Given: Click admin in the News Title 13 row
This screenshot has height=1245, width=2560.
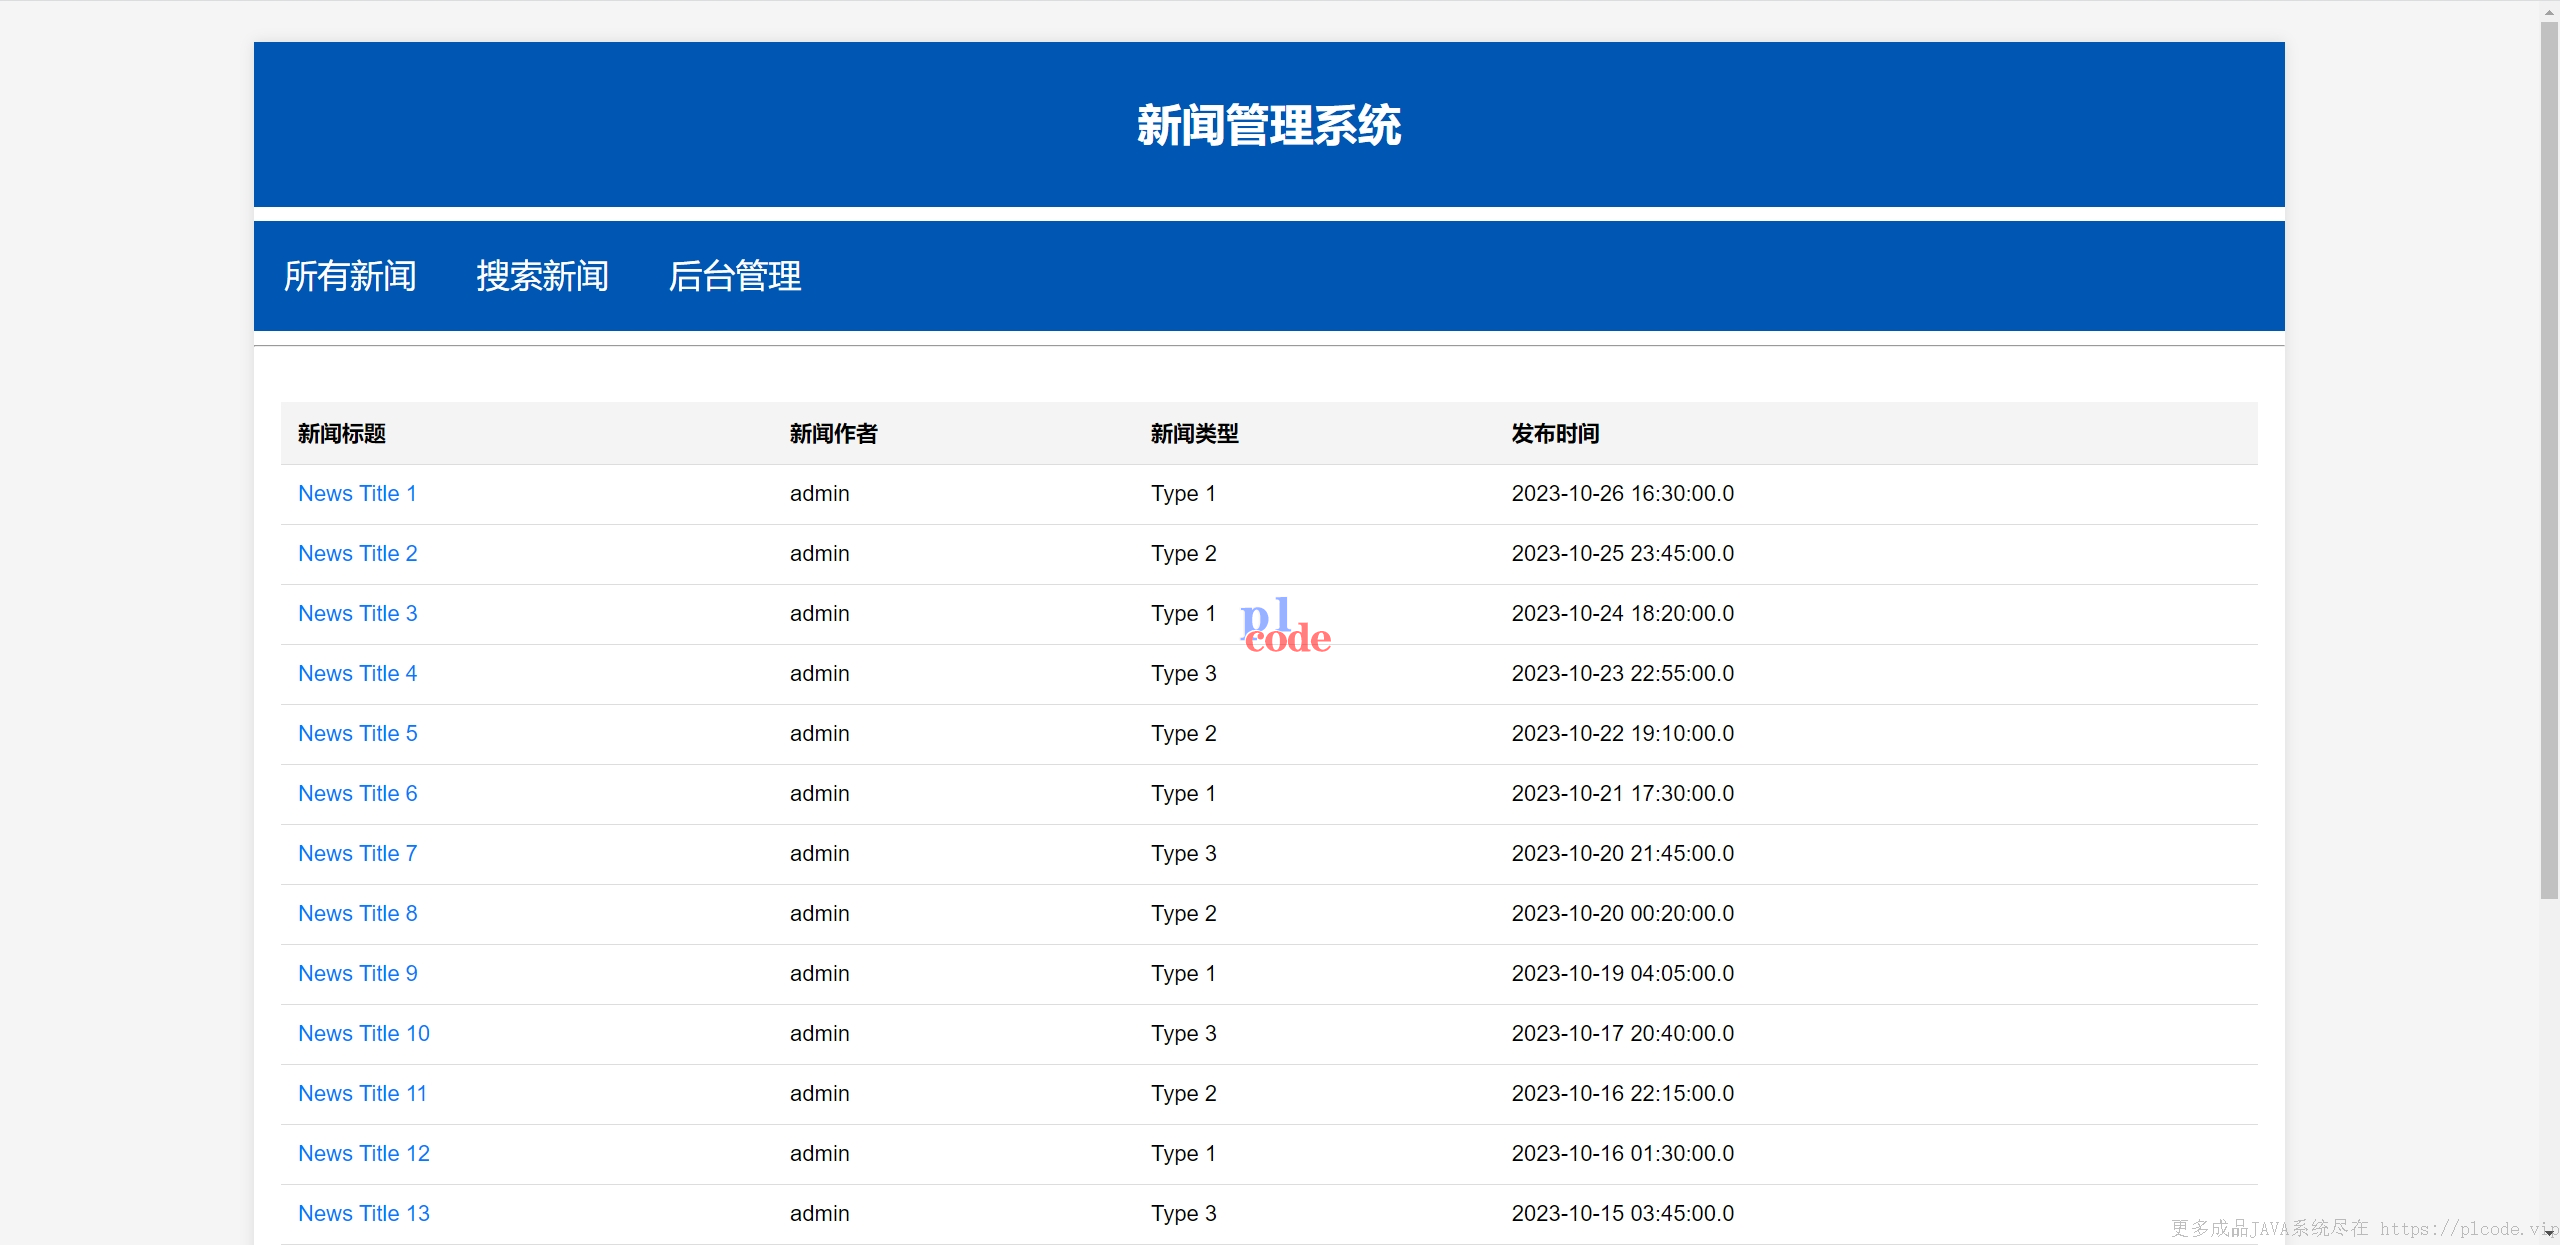Looking at the screenshot, I should (x=820, y=1214).
